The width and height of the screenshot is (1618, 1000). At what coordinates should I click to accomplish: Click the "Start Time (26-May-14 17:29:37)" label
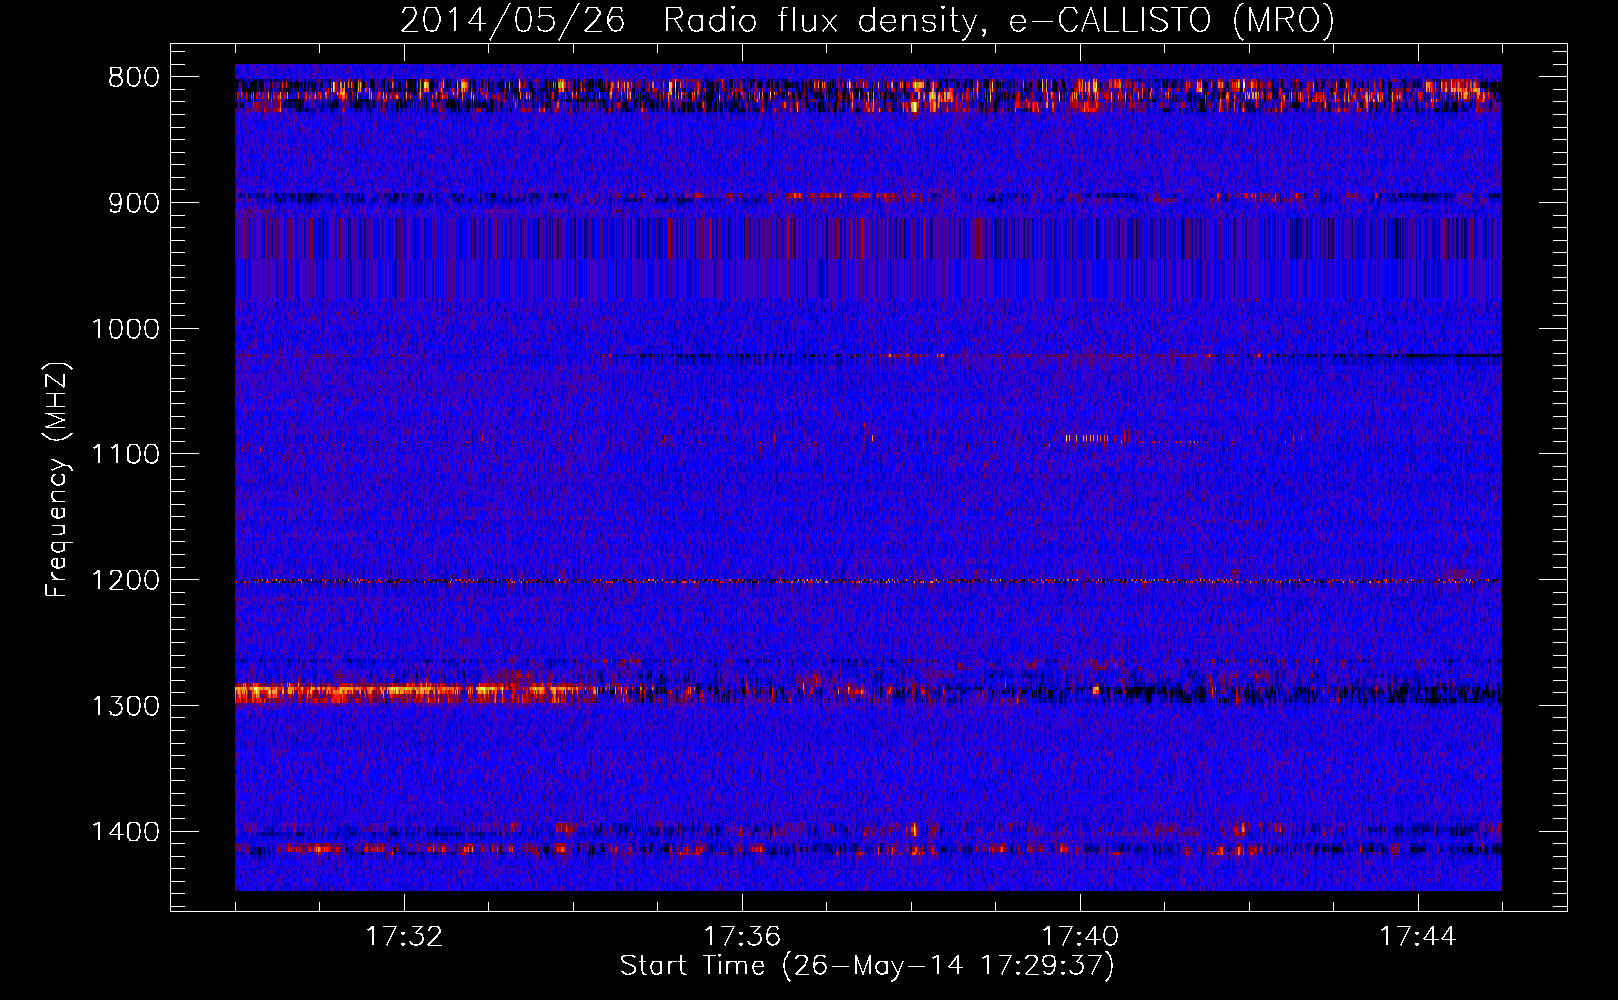click(x=867, y=966)
